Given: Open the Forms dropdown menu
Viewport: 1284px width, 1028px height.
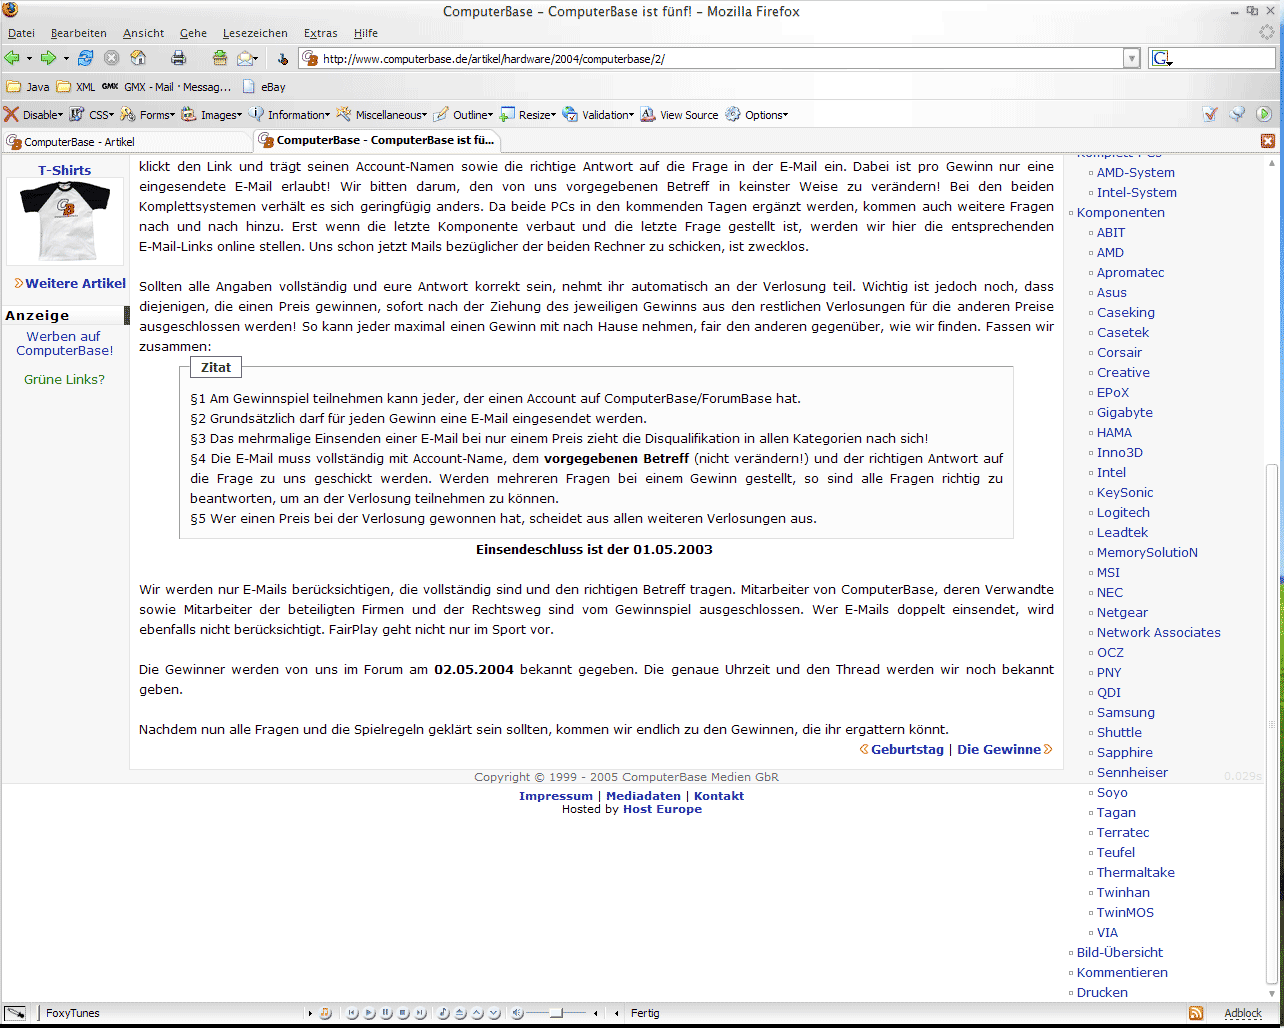Looking at the screenshot, I should pyautogui.click(x=148, y=115).
